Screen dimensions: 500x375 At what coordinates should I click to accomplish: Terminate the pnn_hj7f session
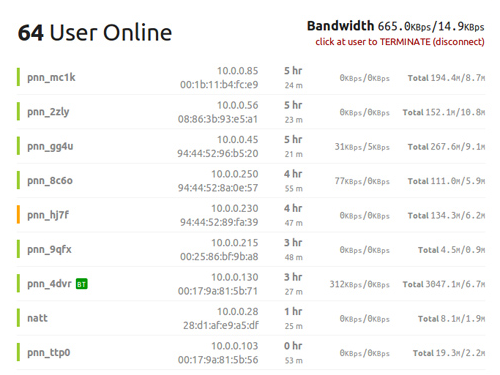click(48, 215)
